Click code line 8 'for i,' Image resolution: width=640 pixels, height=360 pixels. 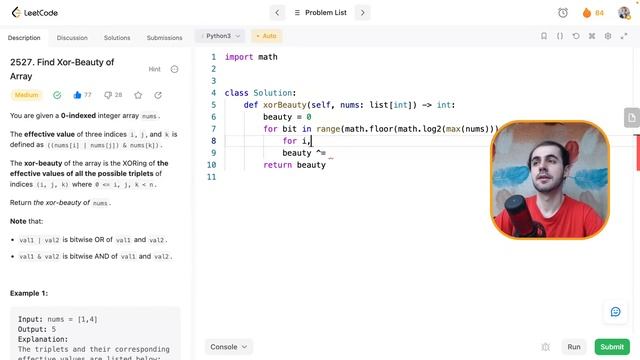297,141
